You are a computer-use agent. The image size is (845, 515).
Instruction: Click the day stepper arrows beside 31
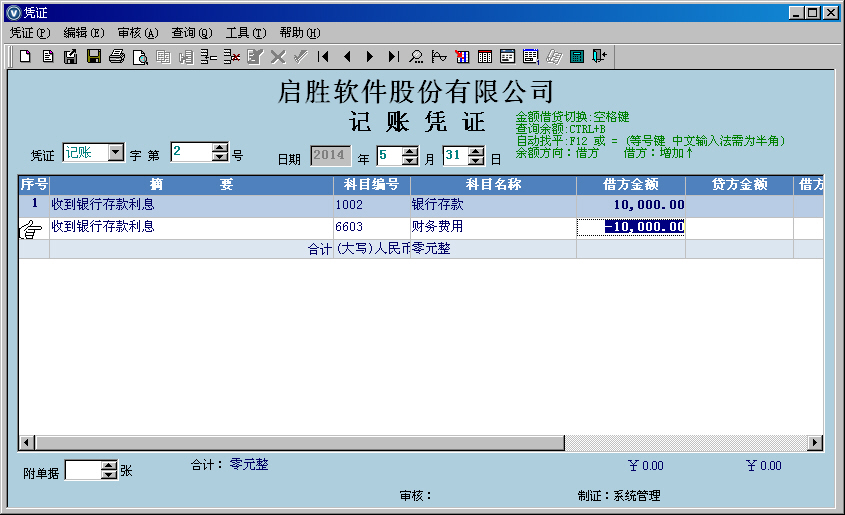(x=476, y=156)
